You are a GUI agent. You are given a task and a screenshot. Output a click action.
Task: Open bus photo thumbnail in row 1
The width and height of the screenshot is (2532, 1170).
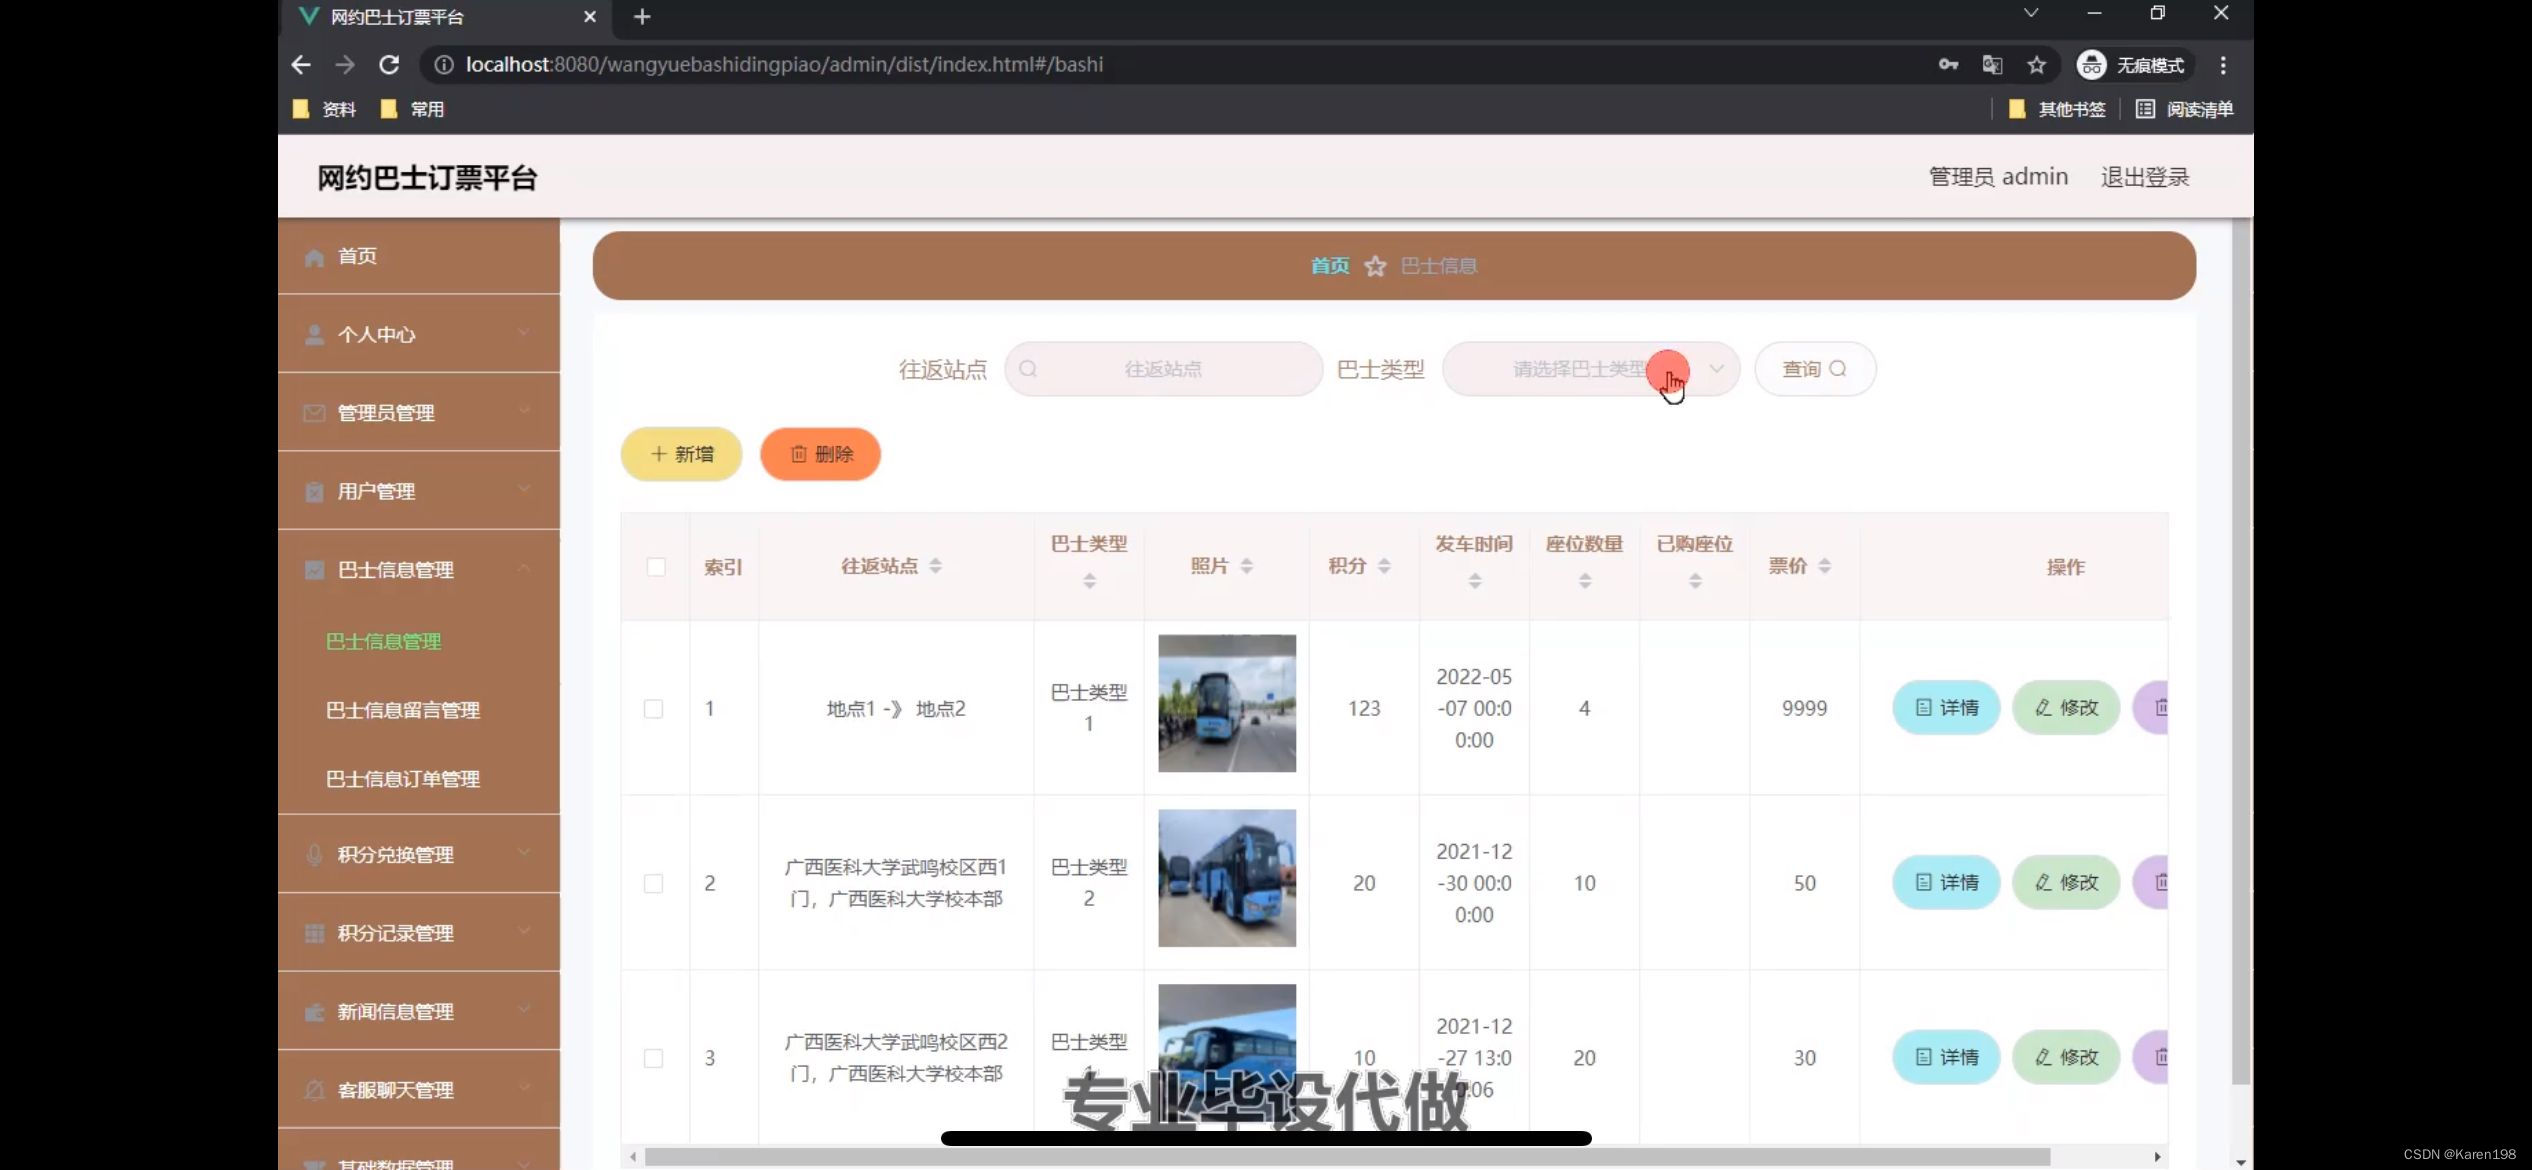(x=1227, y=703)
